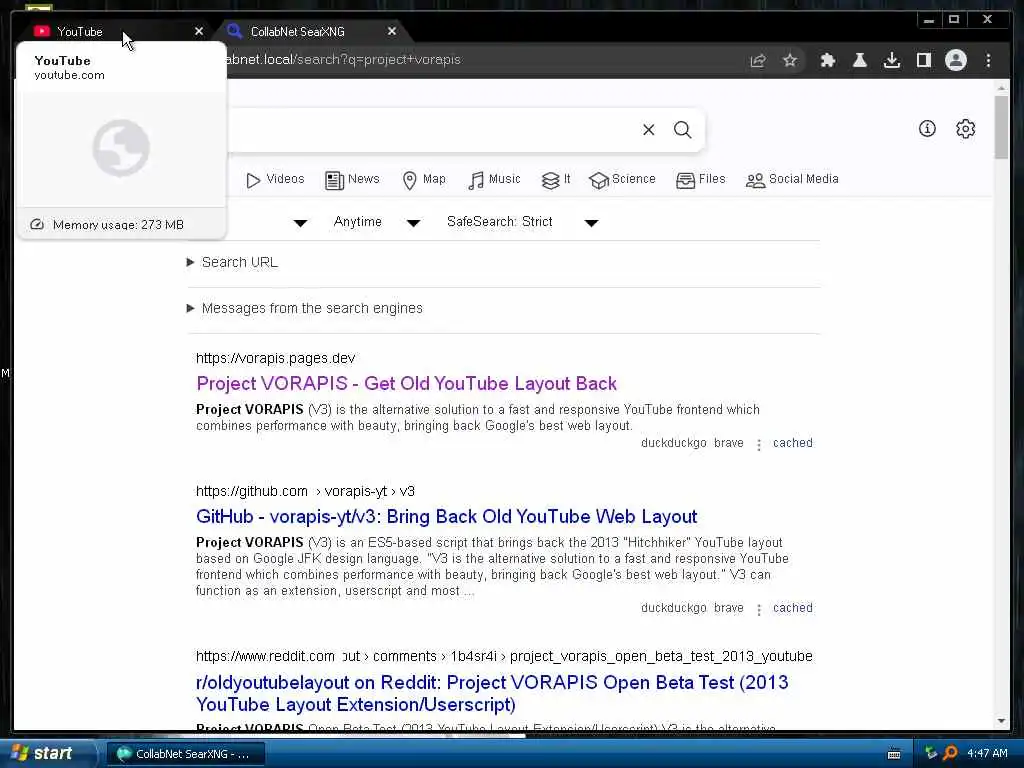Click the share page icon in address bar

pyautogui.click(x=758, y=60)
